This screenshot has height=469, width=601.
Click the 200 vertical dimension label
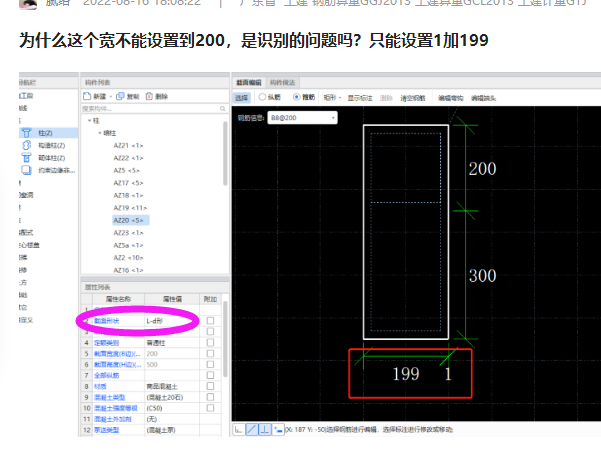click(483, 169)
